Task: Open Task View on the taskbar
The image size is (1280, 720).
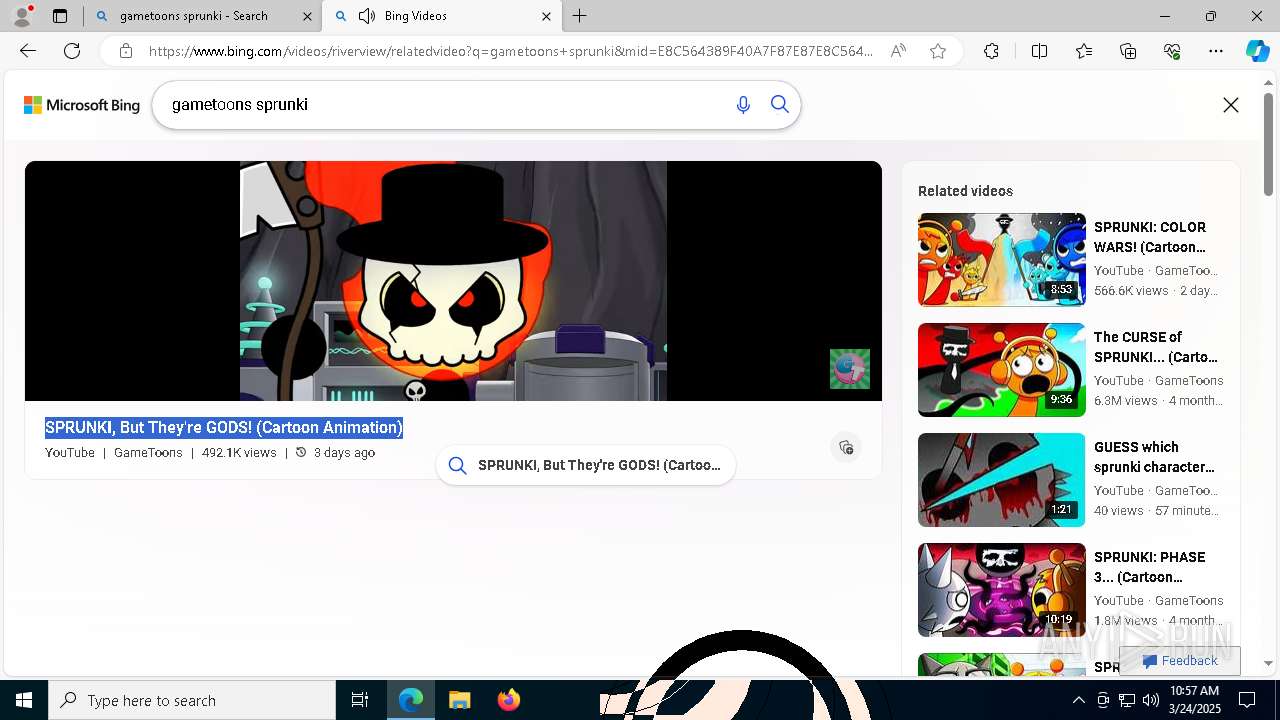Action: coord(360,700)
